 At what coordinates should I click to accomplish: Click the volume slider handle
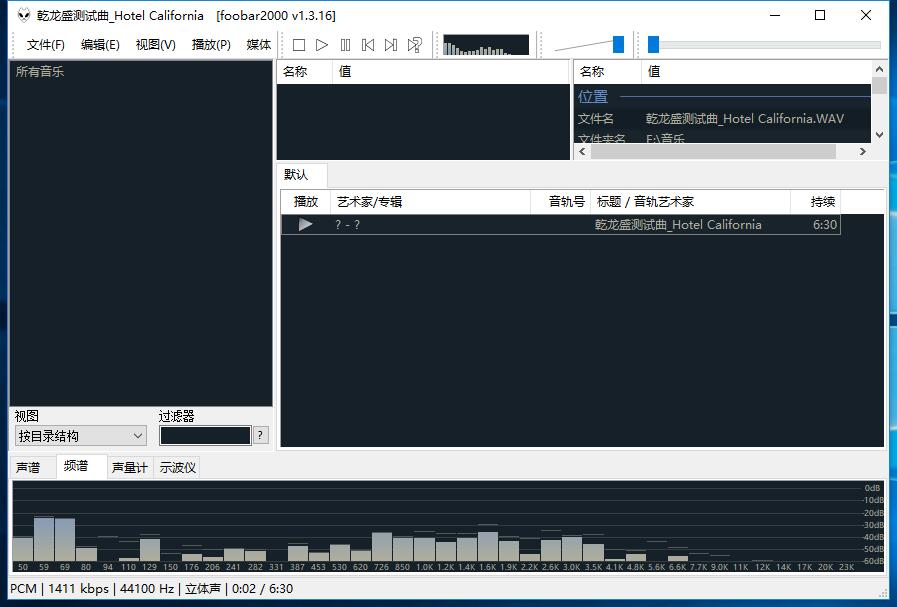(618, 44)
